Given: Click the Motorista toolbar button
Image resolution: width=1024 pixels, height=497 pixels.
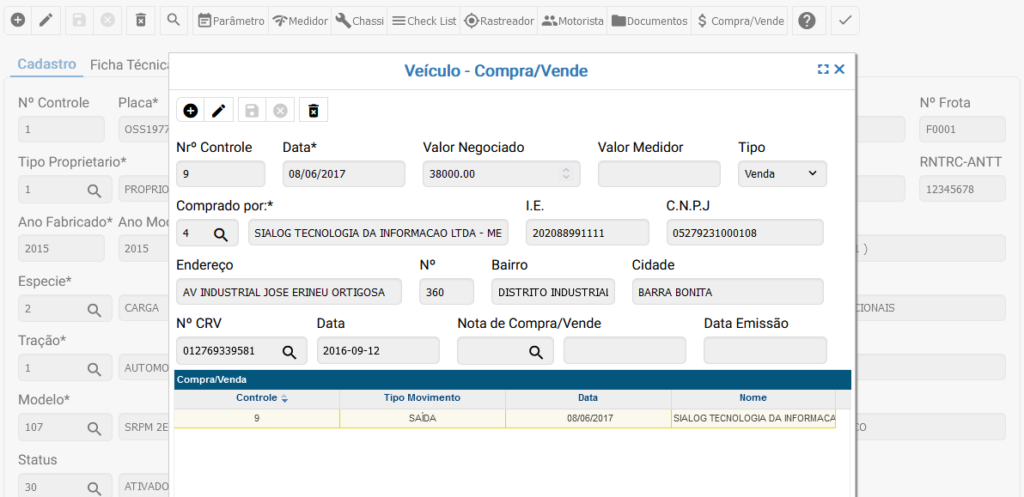Looking at the screenshot, I should pos(573,20).
